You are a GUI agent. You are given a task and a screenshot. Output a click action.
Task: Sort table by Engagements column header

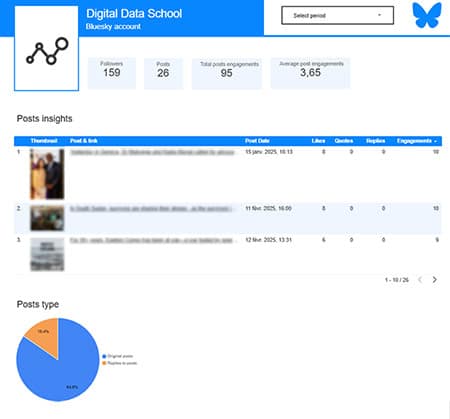416,141
